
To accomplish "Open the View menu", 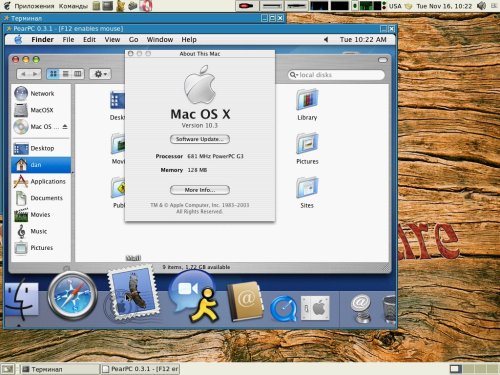I will (112, 40).
